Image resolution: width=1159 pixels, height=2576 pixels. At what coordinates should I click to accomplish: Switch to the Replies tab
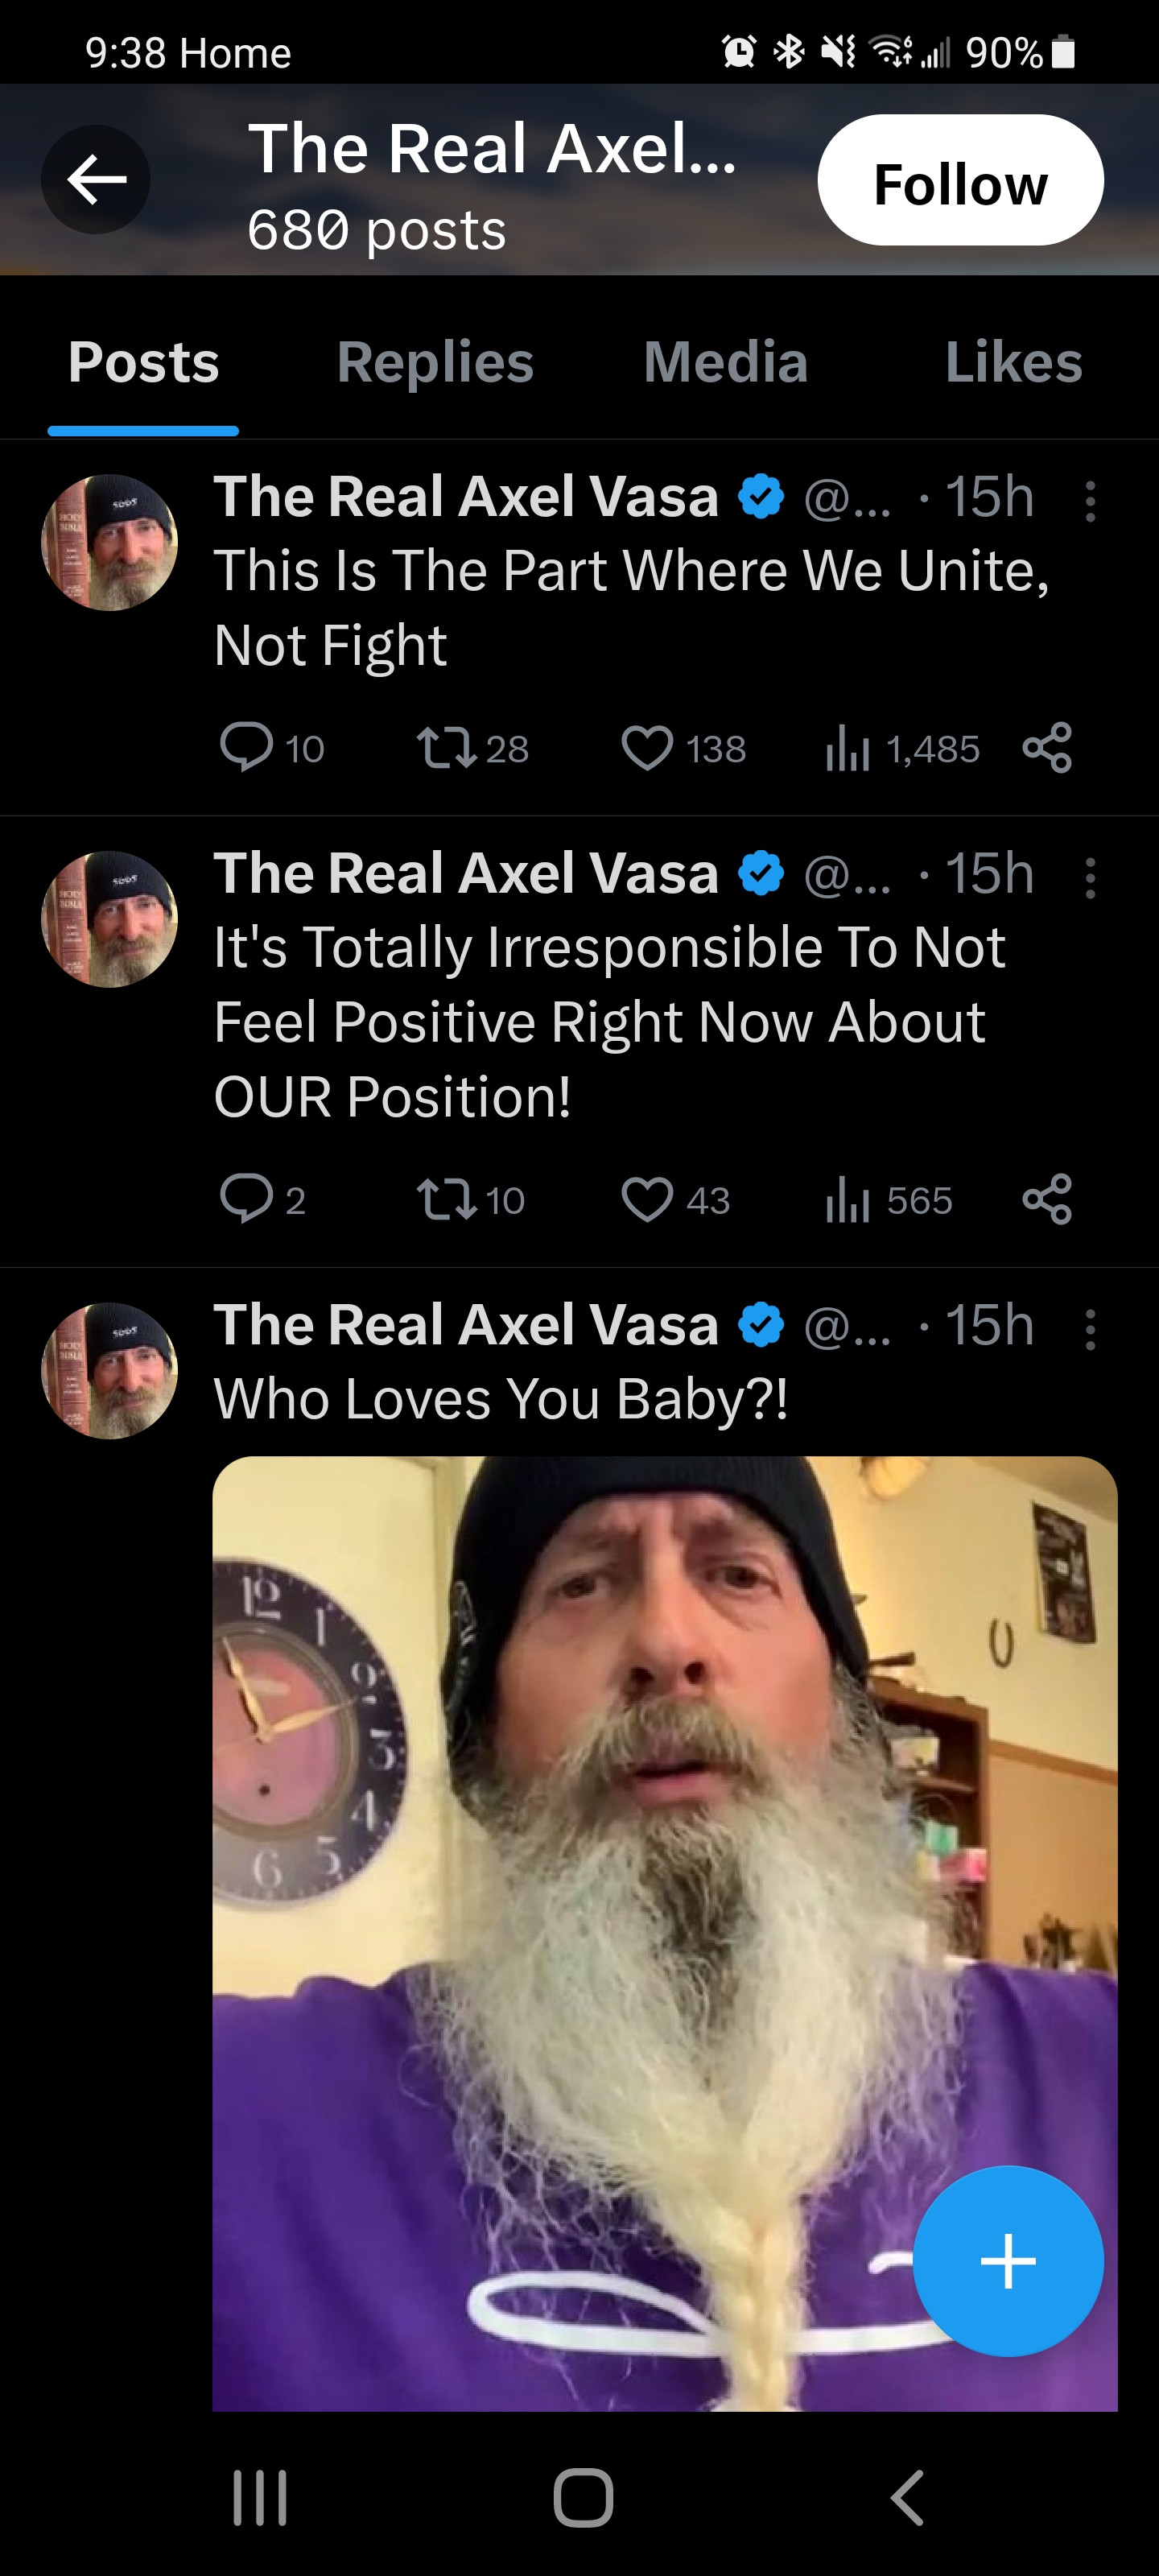point(435,362)
